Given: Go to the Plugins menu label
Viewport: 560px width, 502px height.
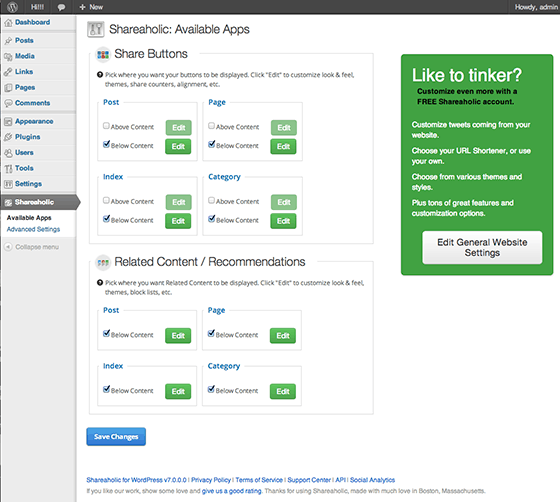Looking at the screenshot, I should [28, 137].
